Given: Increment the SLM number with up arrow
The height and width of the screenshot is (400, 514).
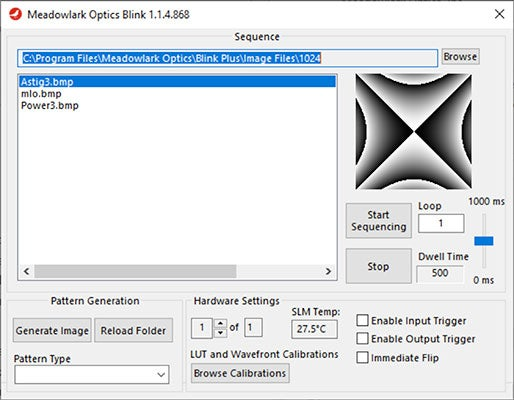Looking at the screenshot, I should 220,323.
